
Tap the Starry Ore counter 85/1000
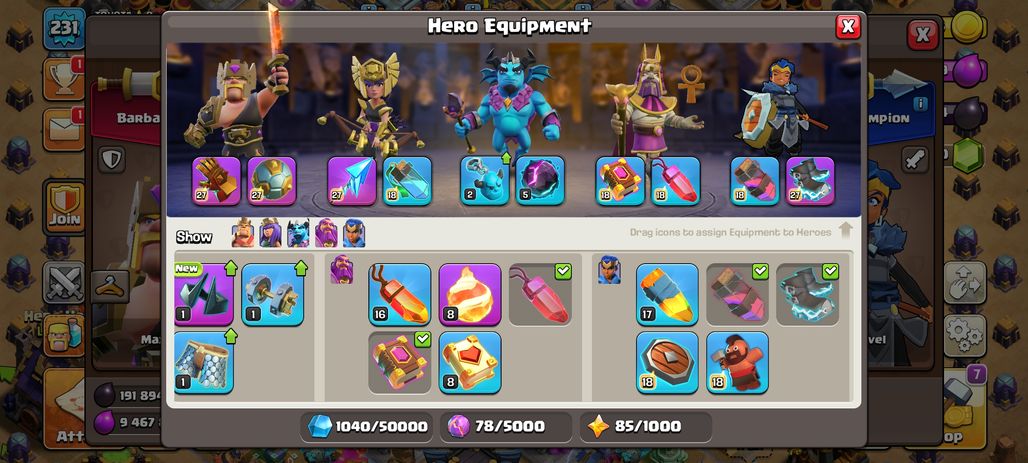(x=646, y=426)
